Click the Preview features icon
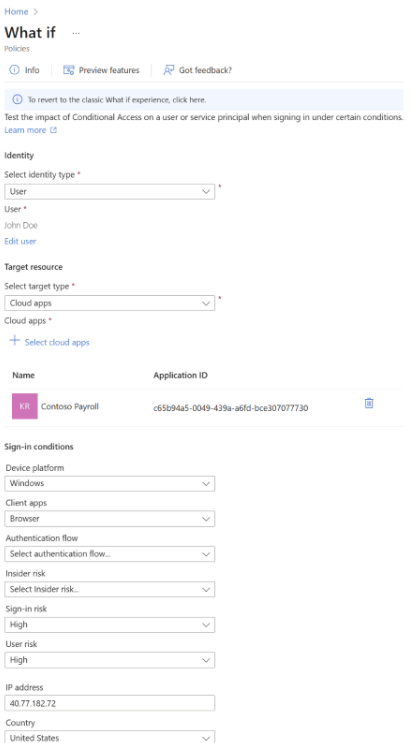Image resolution: width=413 pixels, height=743 pixels. coord(69,70)
